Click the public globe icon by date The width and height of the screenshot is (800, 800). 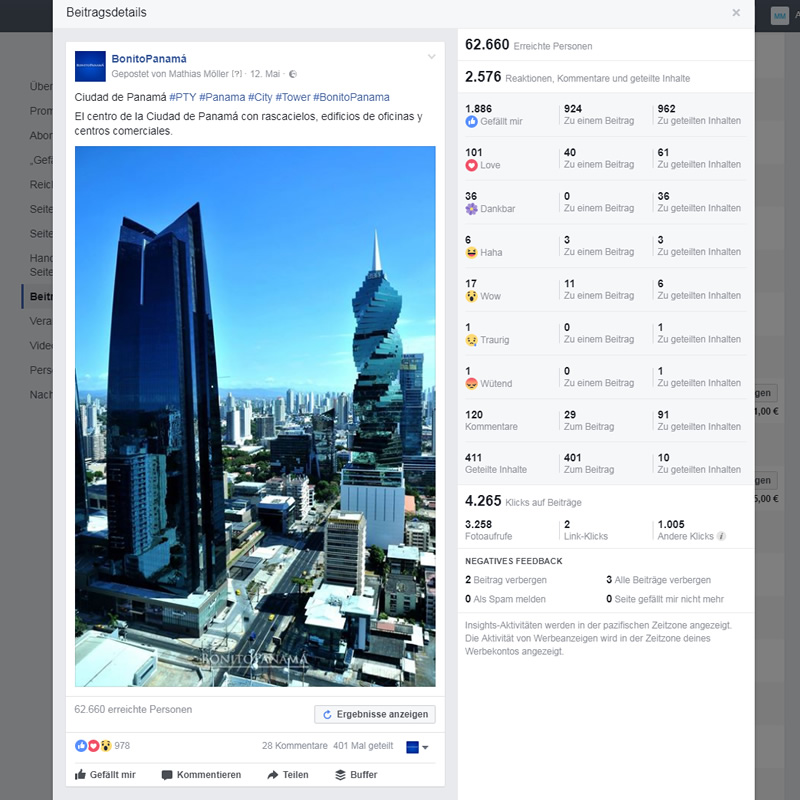(x=292, y=74)
